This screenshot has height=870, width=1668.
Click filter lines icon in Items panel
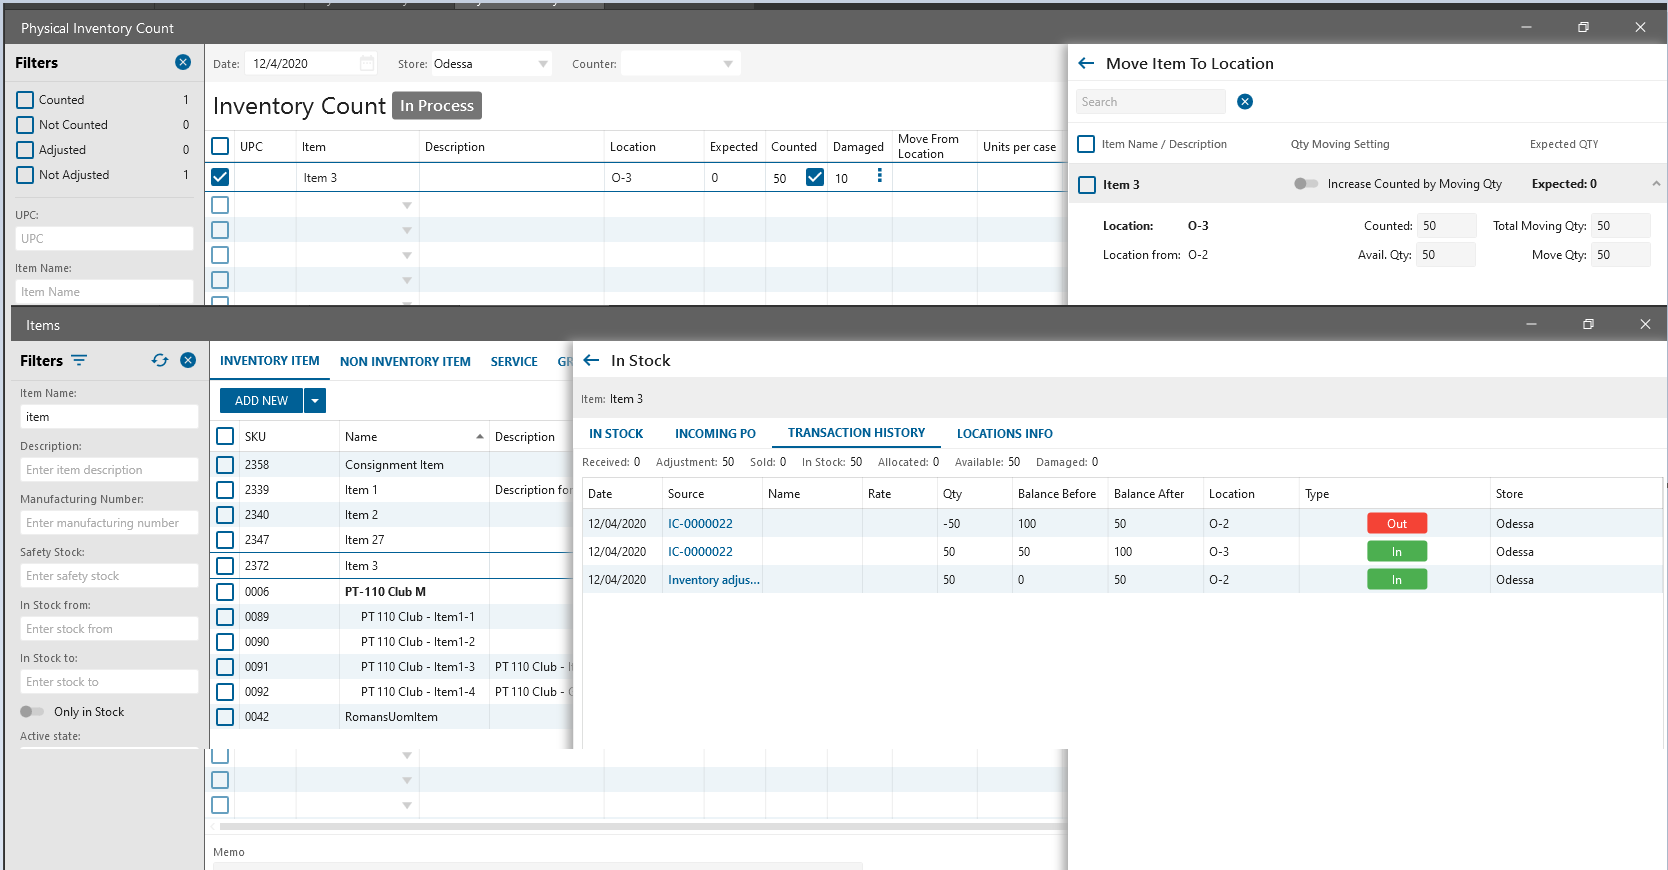79,360
